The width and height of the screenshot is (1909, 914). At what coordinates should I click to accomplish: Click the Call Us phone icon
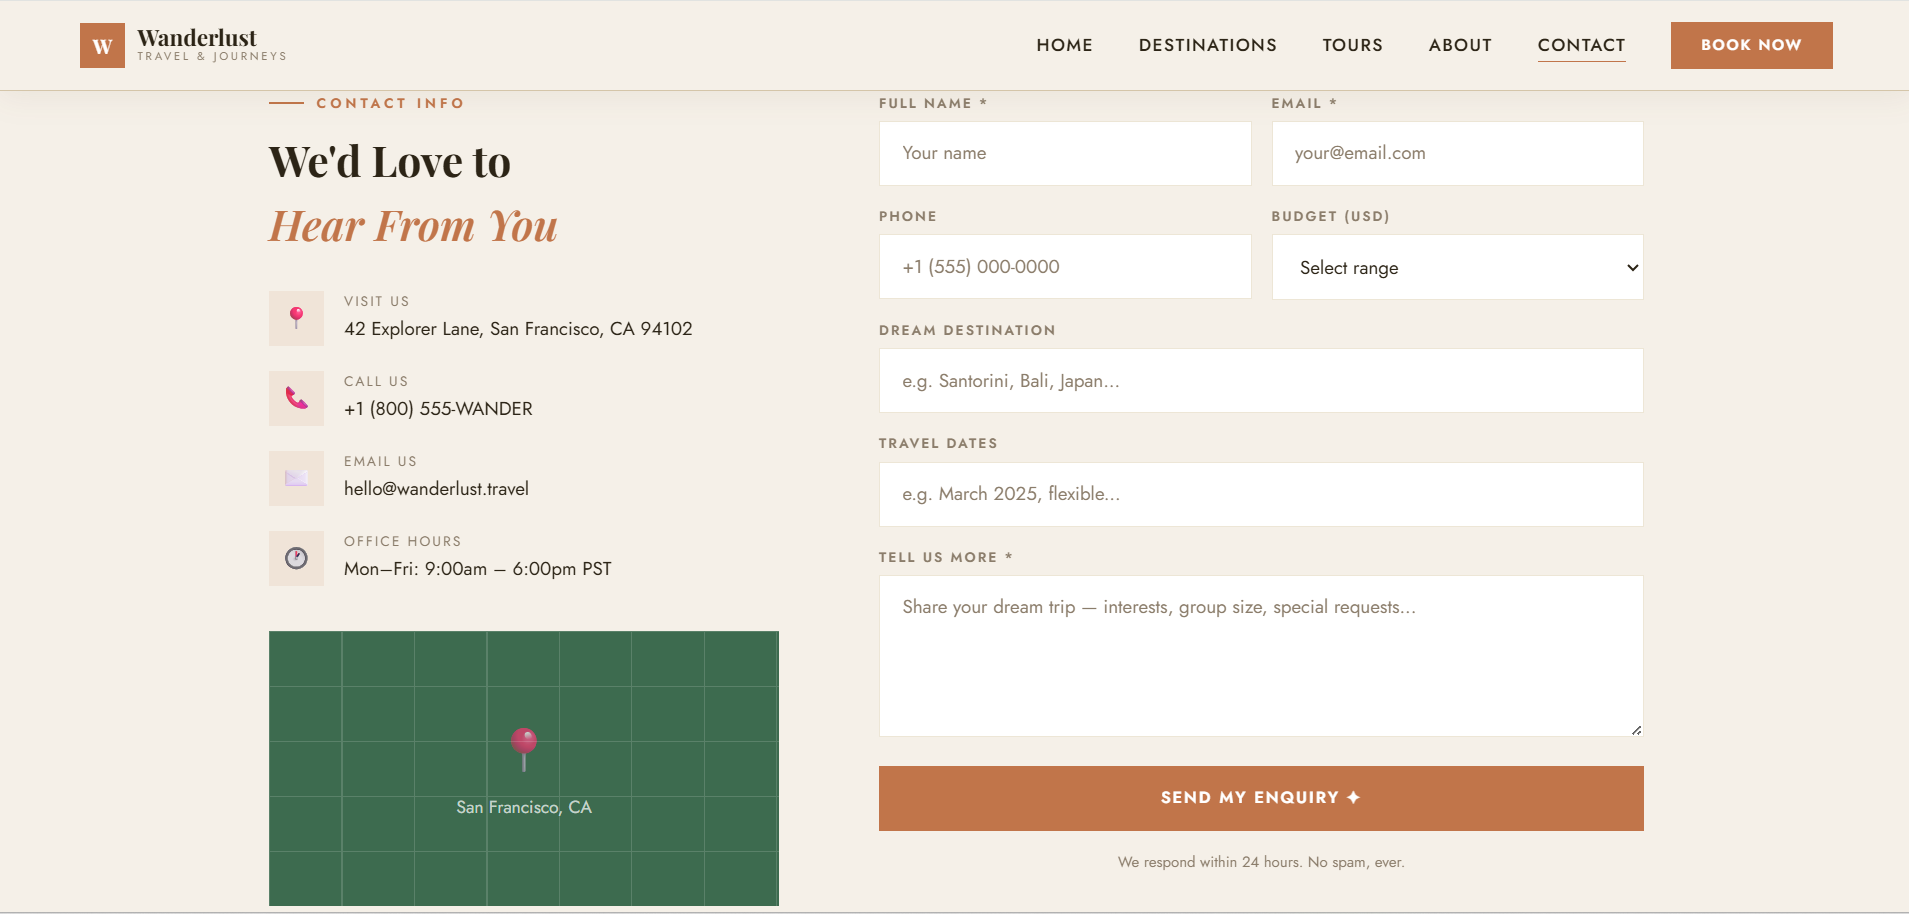tap(296, 398)
